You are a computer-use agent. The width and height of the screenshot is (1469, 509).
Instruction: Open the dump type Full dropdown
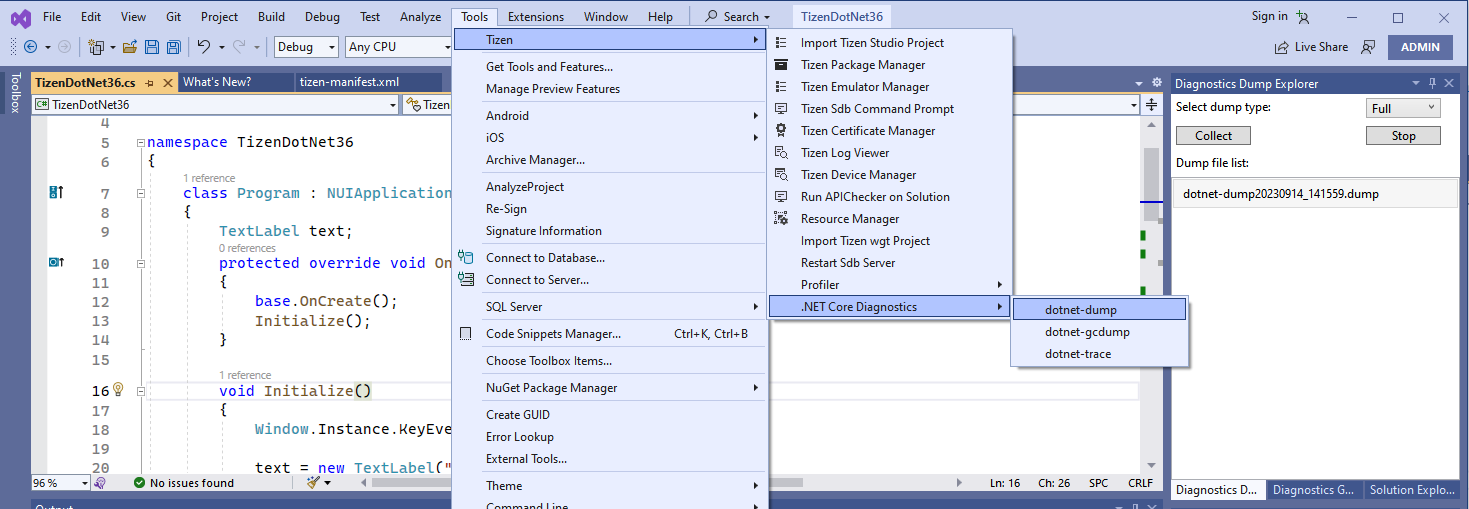pyautogui.click(x=1402, y=108)
